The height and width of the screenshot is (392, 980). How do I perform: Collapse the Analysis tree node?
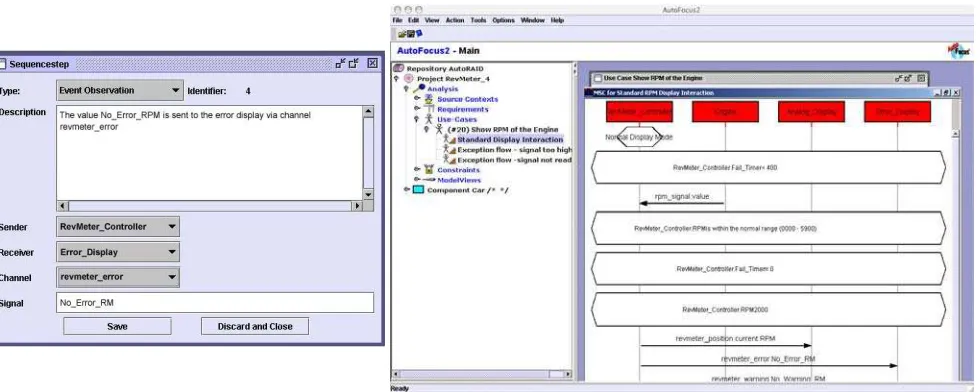click(406, 89)
